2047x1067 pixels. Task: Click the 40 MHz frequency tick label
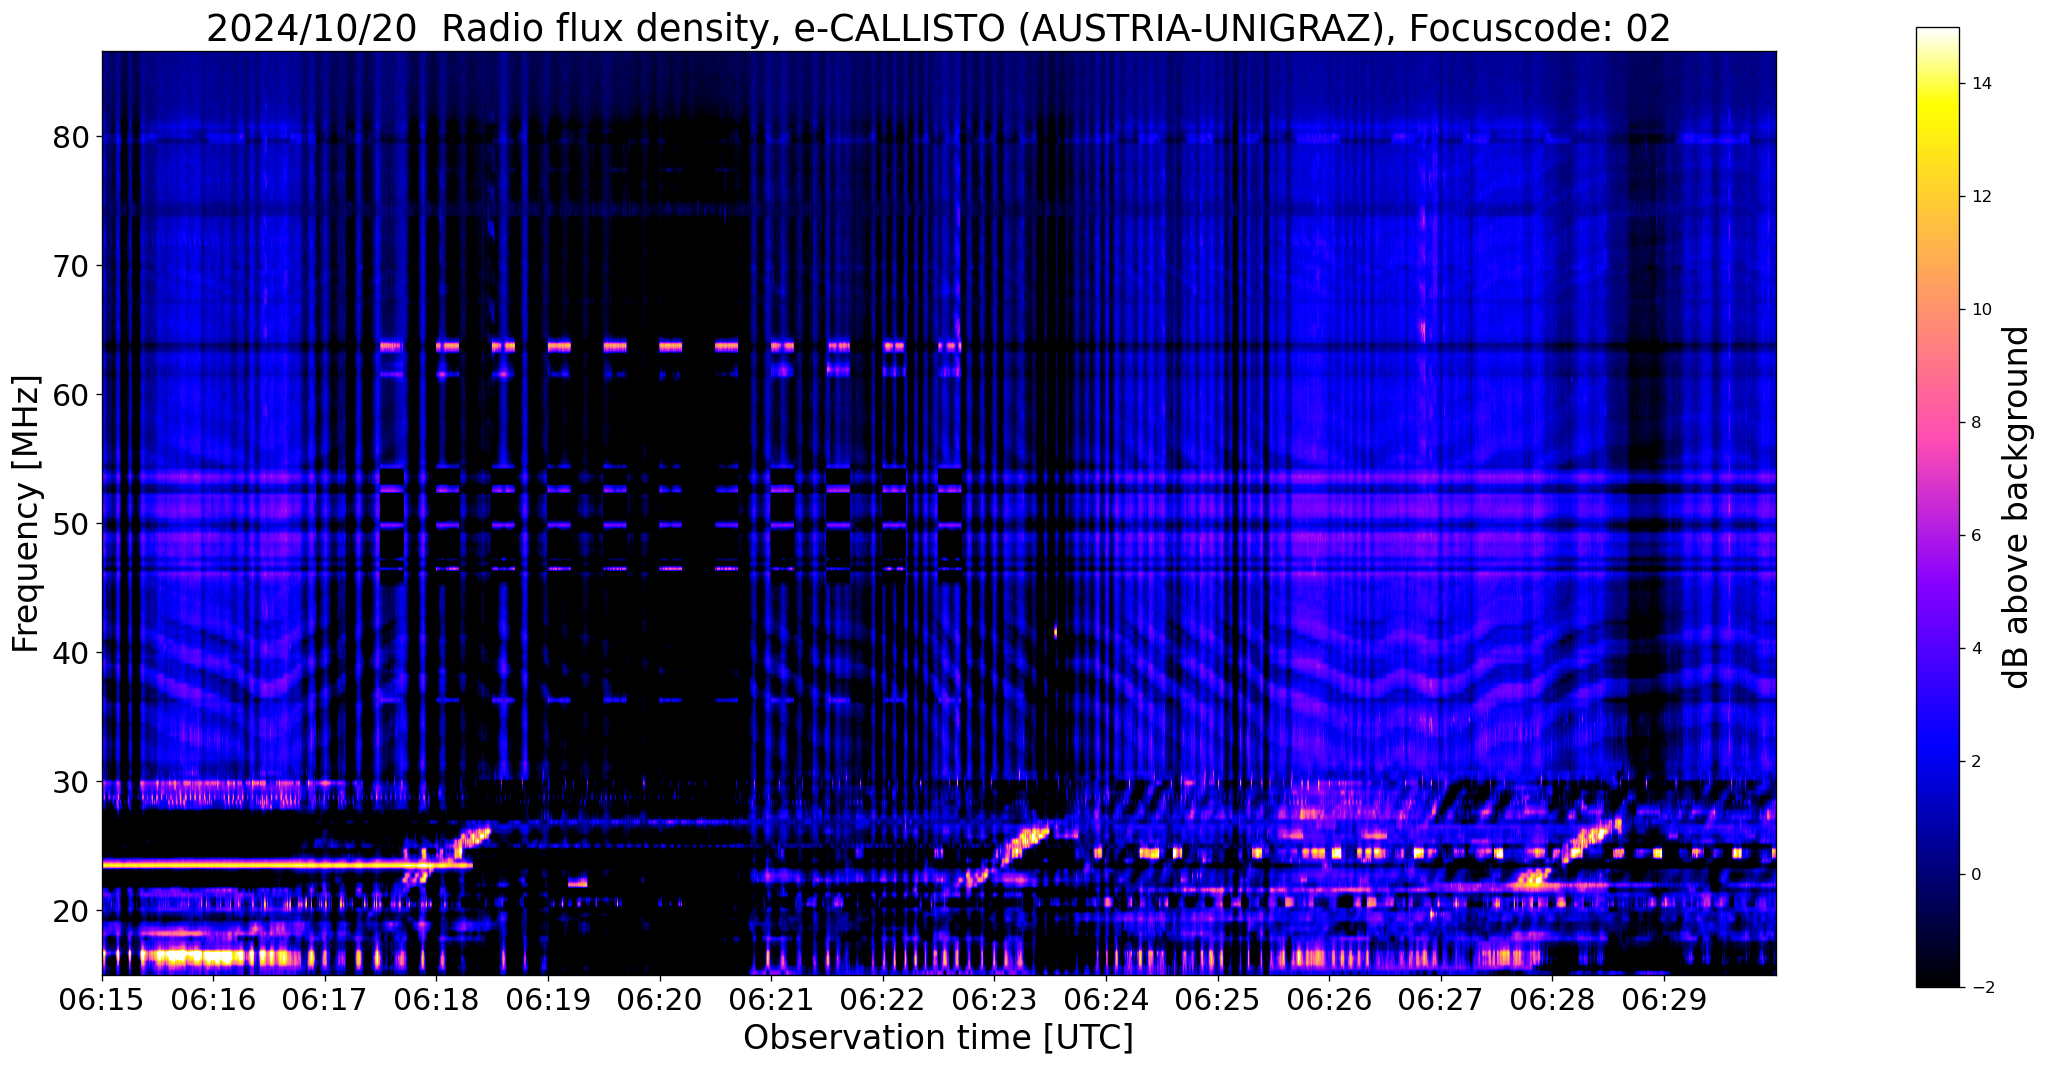point(70,653)
